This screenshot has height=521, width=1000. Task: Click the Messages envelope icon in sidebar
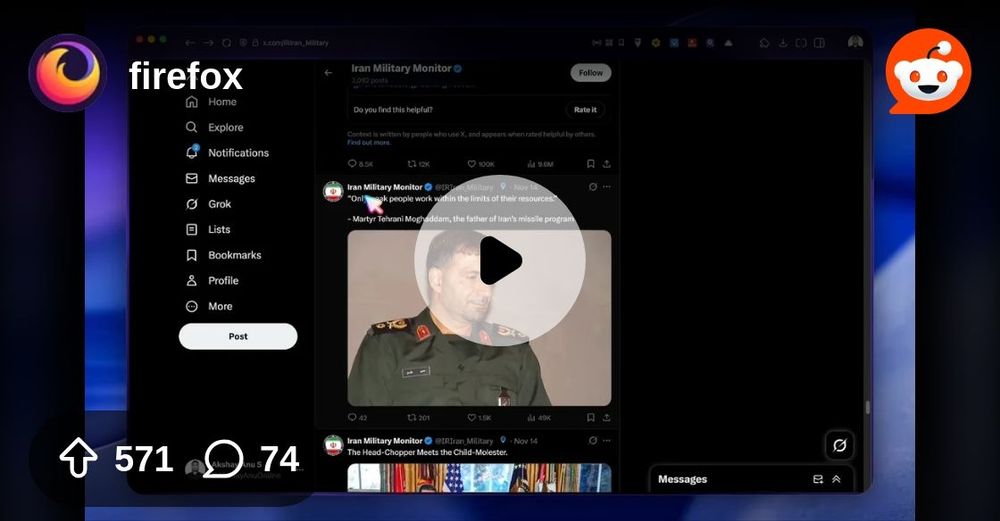click(191, 179)
